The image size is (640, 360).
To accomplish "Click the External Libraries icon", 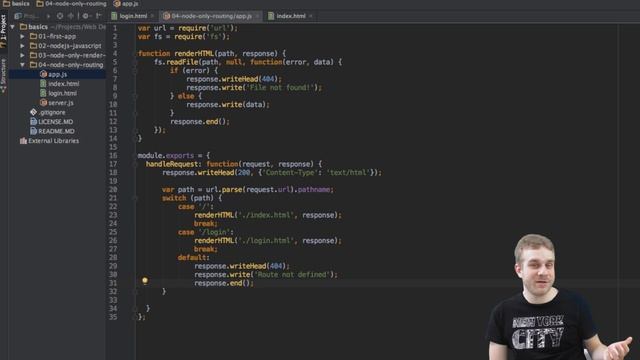I will click(x=23, y=141).
